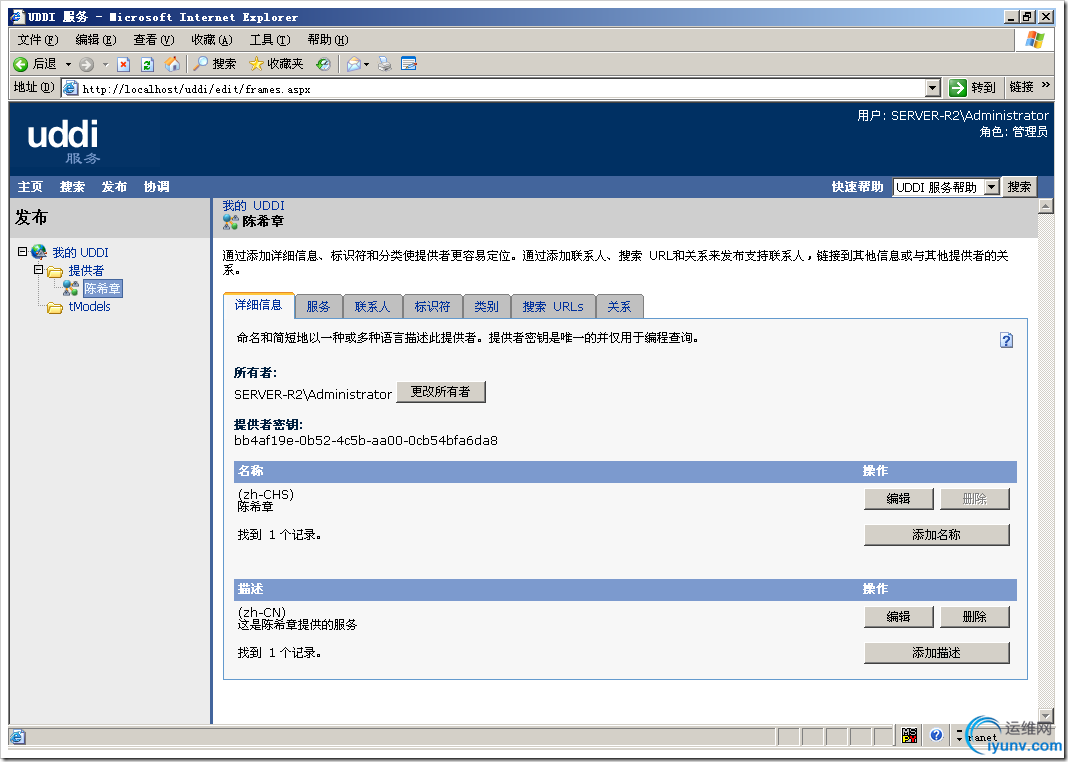Open the address bar dropdown
This screenshot has height=762, width=1068.
(x=933, y=87)
